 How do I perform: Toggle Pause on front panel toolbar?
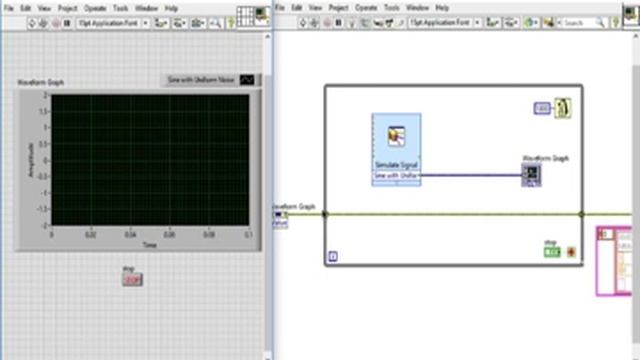click(67, 23)
